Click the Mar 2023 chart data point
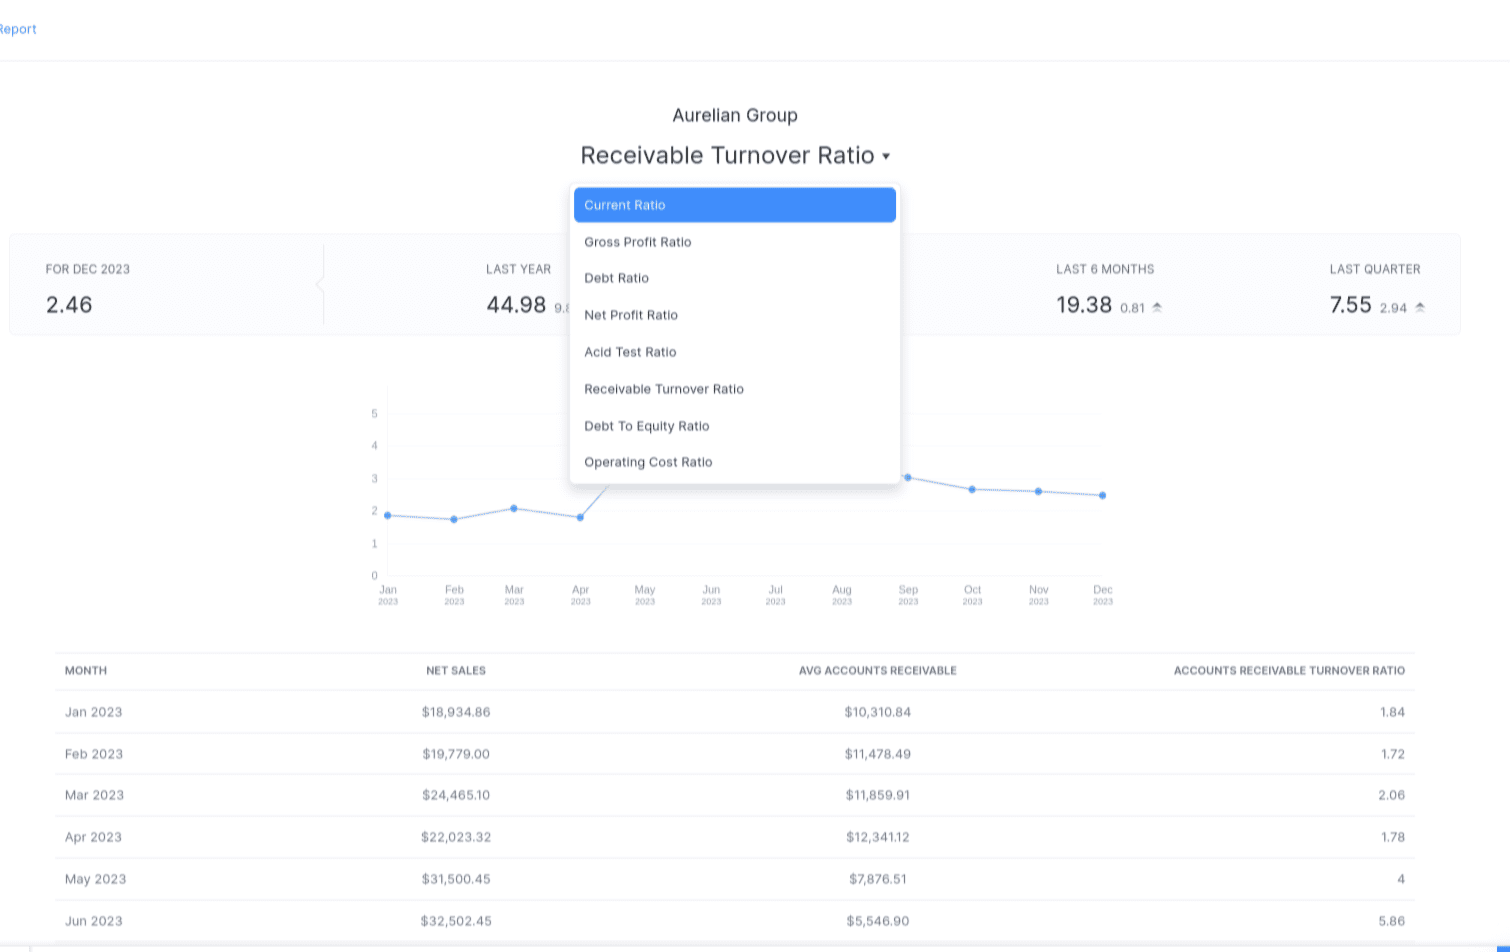1510x952 pixels. [x=514, y=508]
